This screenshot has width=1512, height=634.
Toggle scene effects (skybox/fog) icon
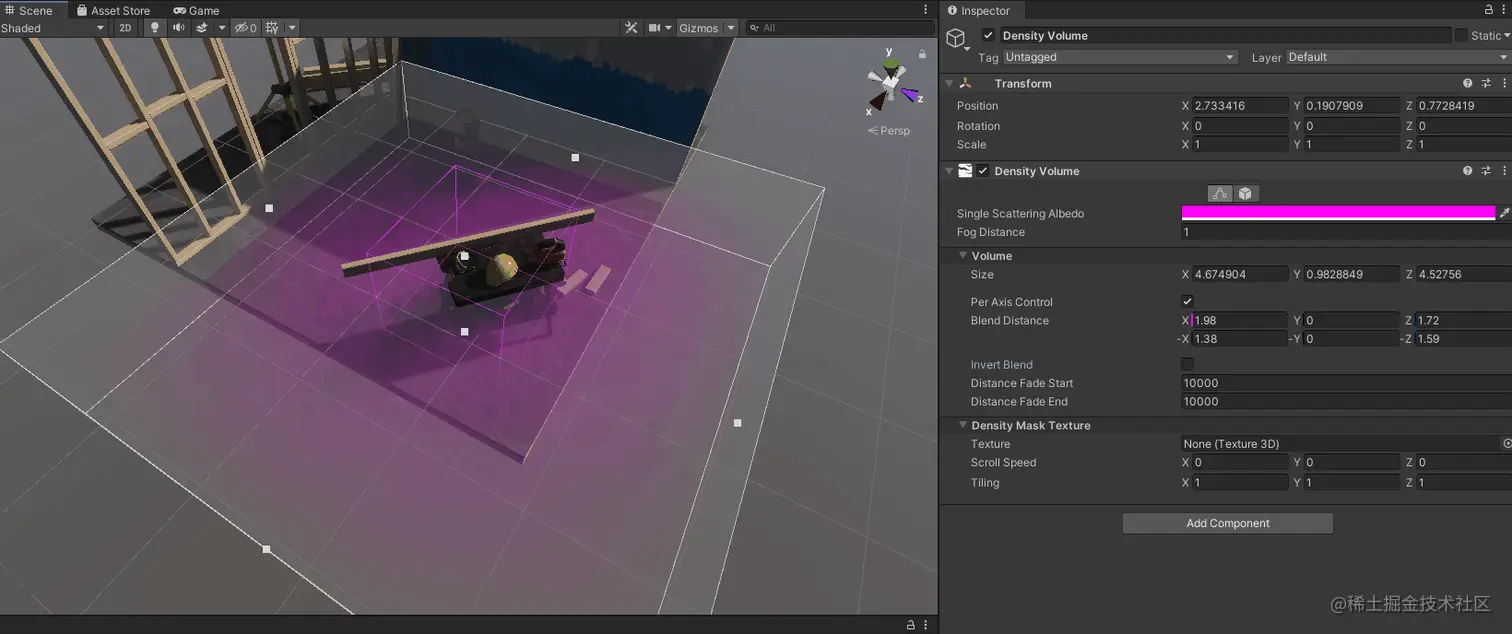[202, 28]
